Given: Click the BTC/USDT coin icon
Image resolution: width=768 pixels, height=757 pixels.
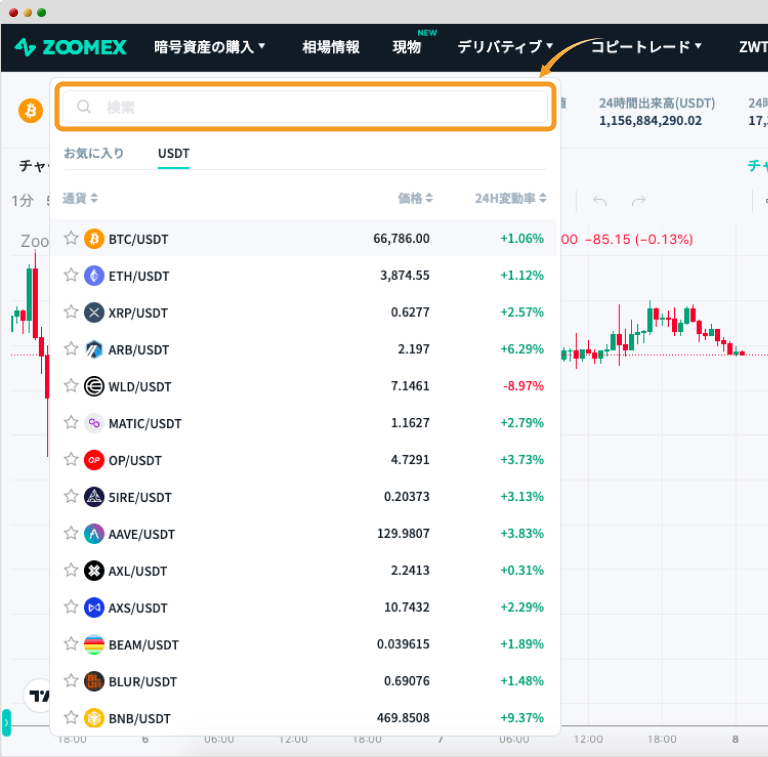Looking at the screenshot, I should pos(94,239).
